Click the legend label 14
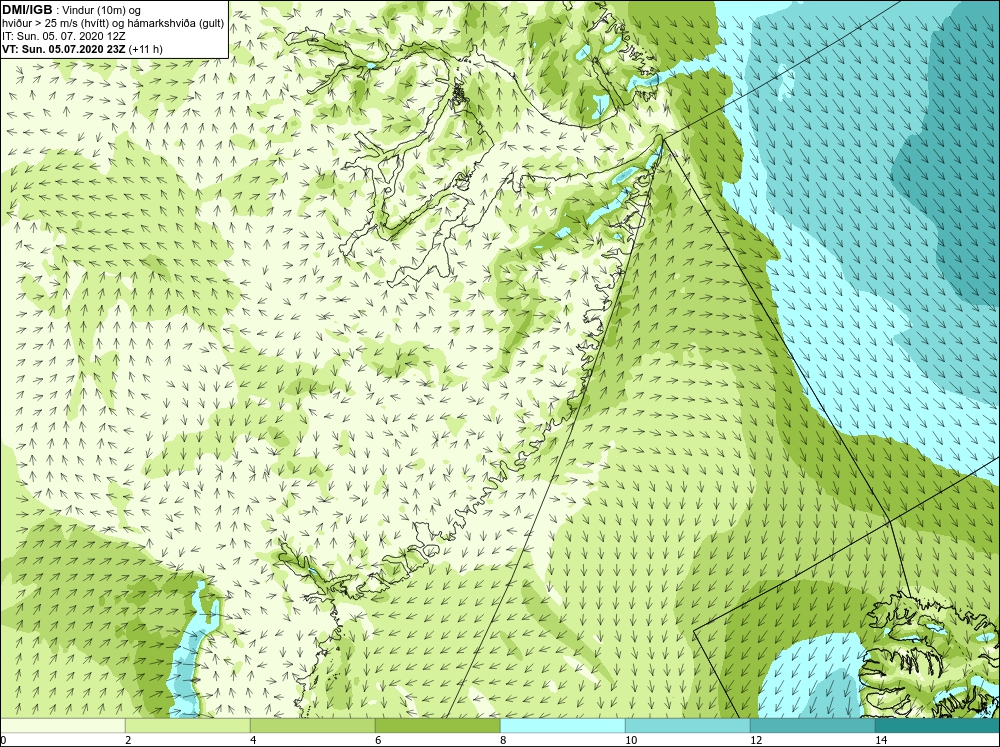Image resolution: width=1000 pixels, height=747 pixels. point(881,740)
